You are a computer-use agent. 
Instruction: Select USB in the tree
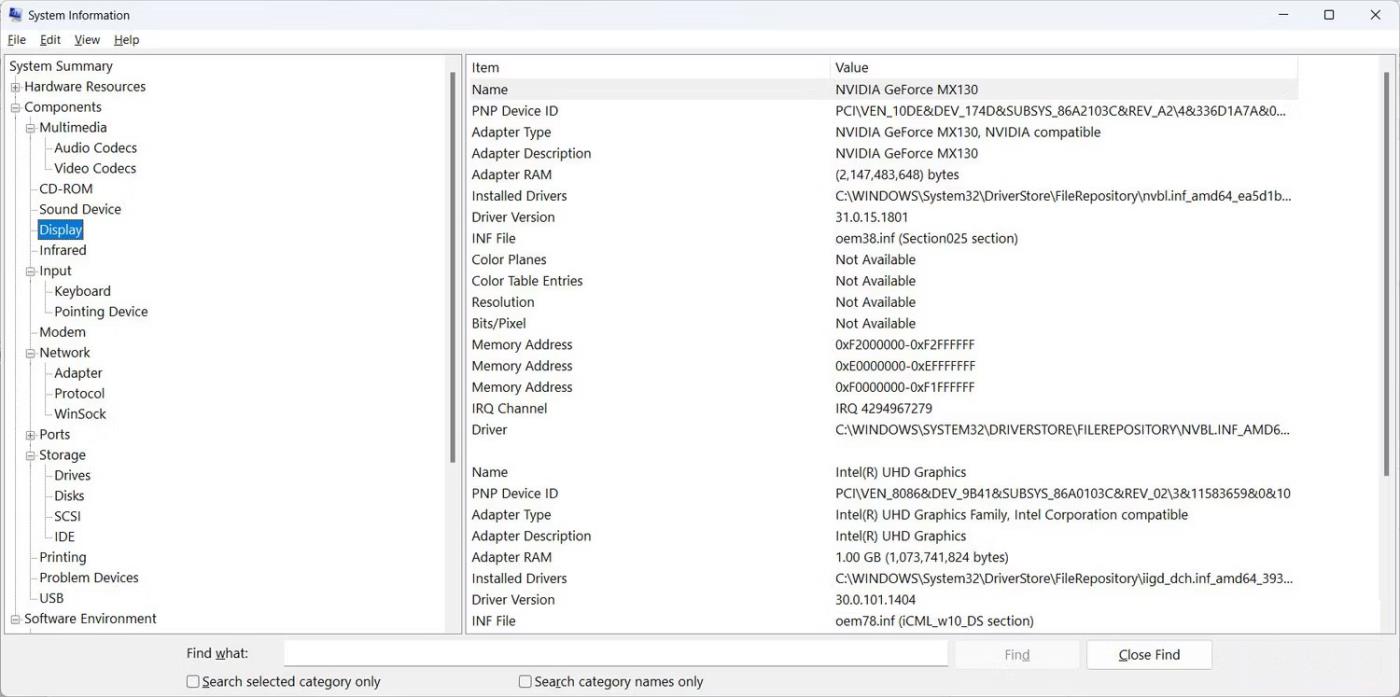coord(51,599)
